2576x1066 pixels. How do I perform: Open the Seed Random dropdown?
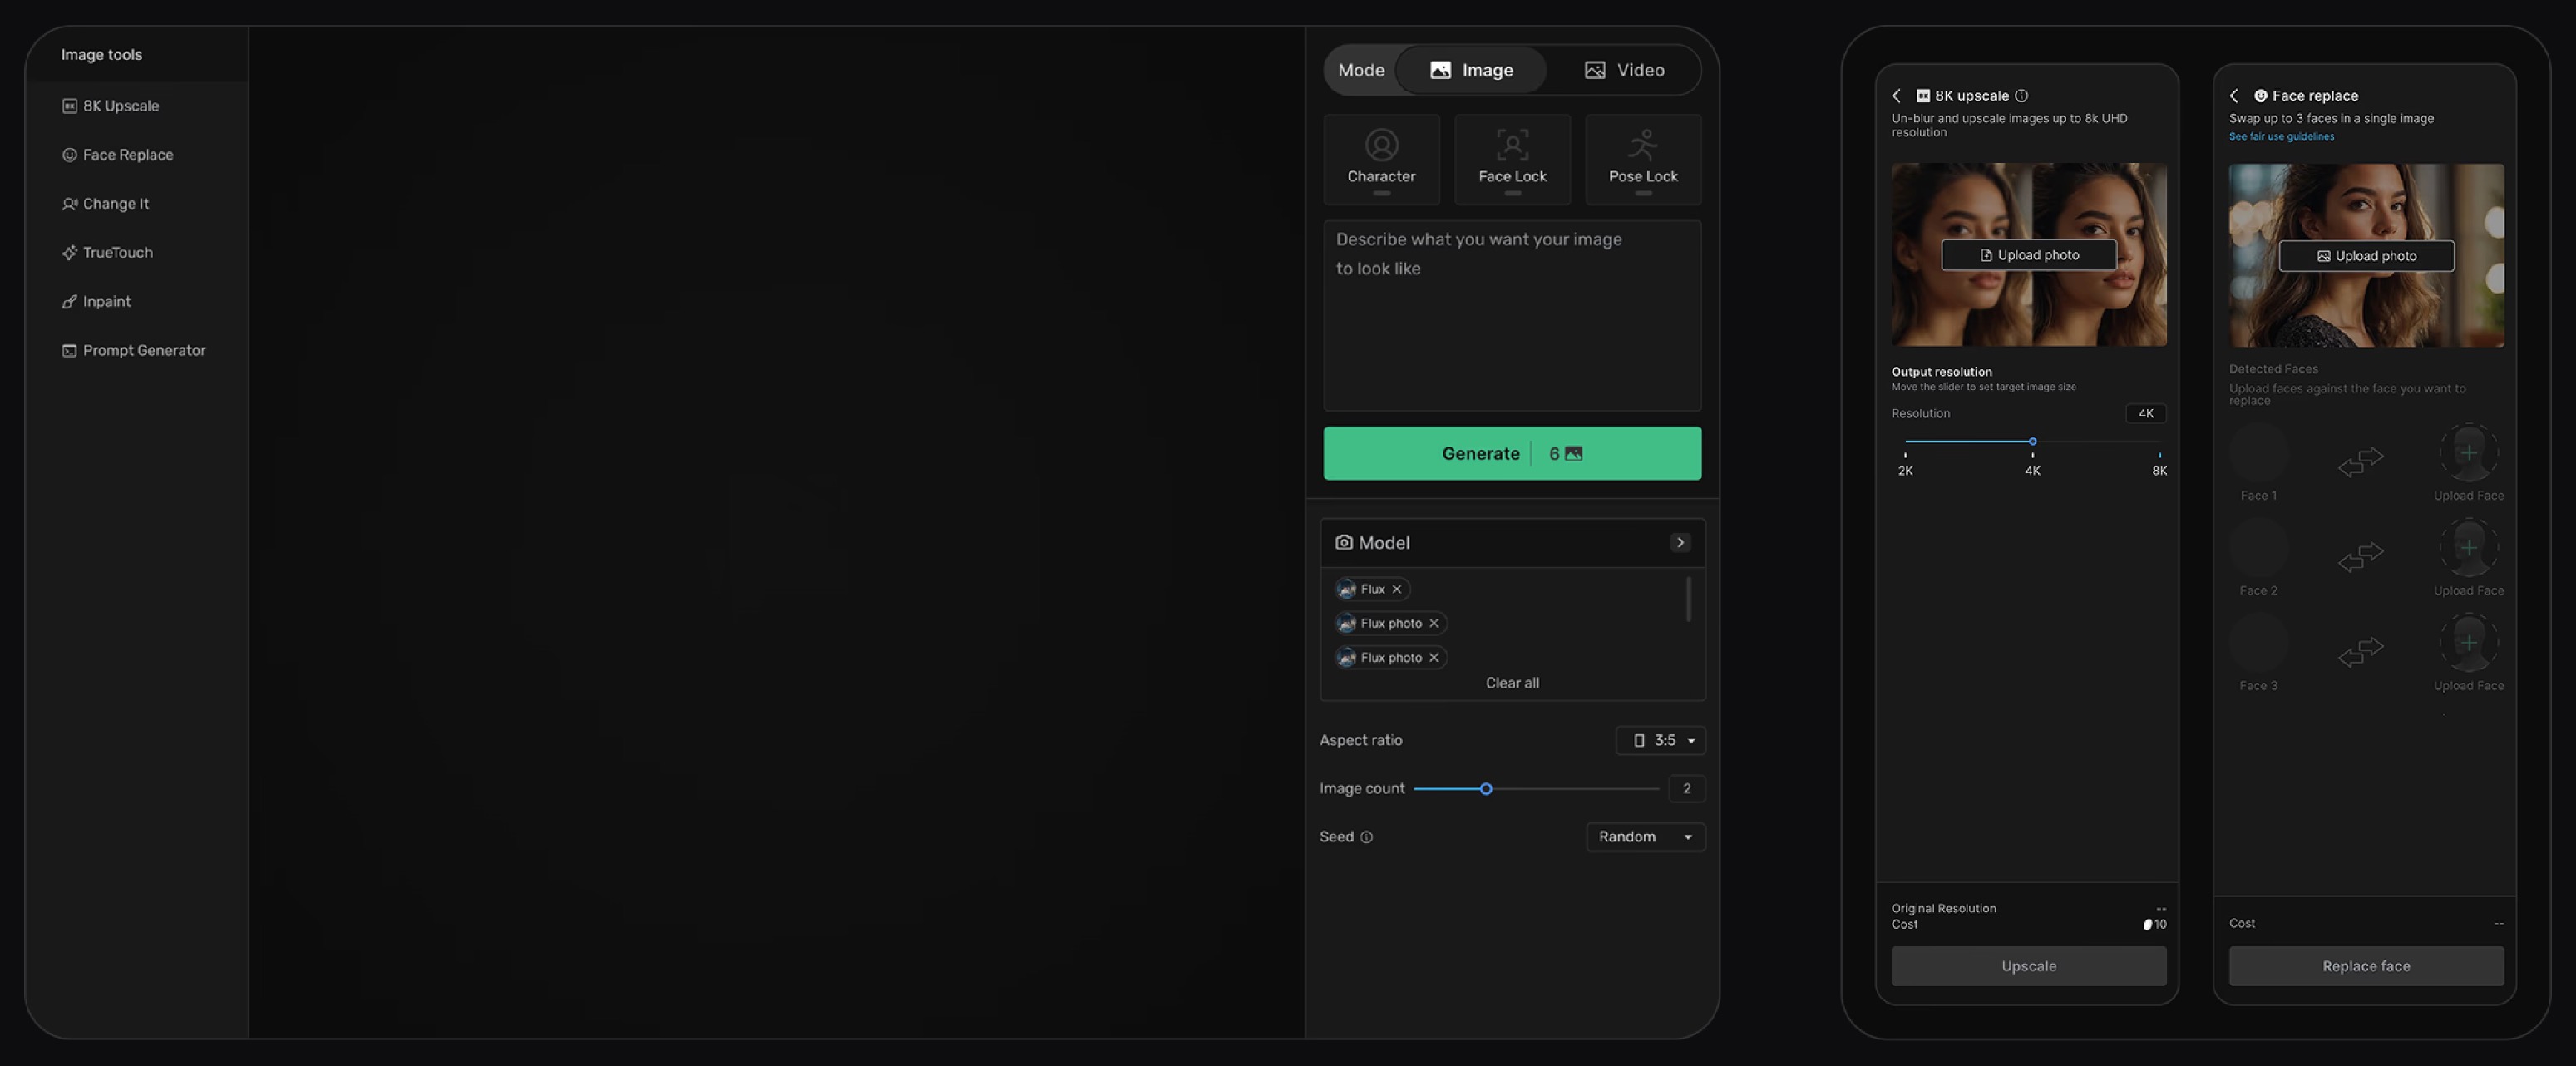pyautogui.click(x=1645, y=837)
